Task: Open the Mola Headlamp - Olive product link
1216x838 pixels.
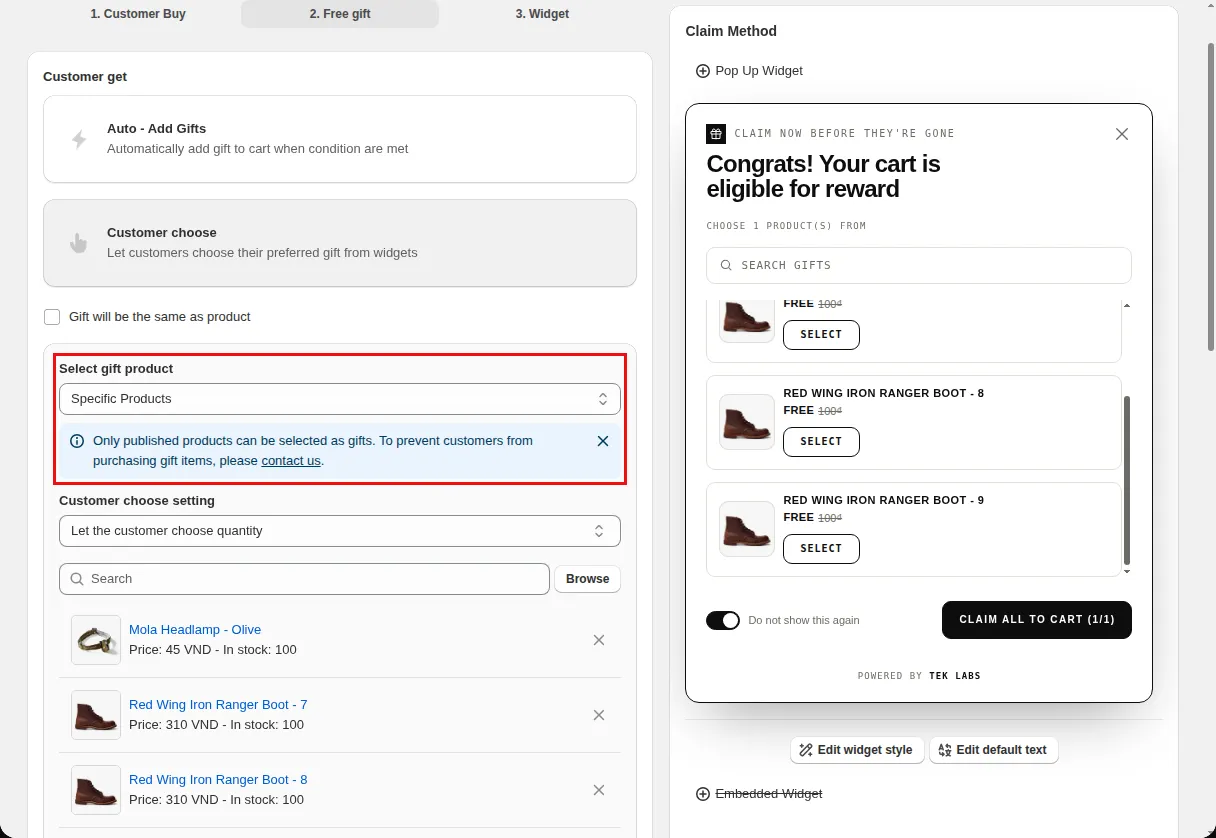Action: 195,630
